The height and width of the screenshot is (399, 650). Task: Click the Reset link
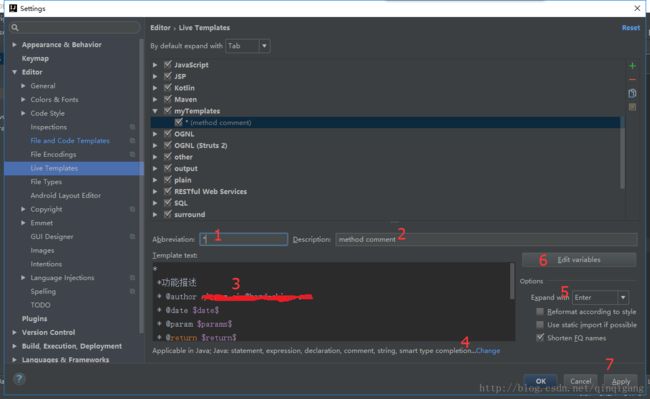click(x=631, y=27)
